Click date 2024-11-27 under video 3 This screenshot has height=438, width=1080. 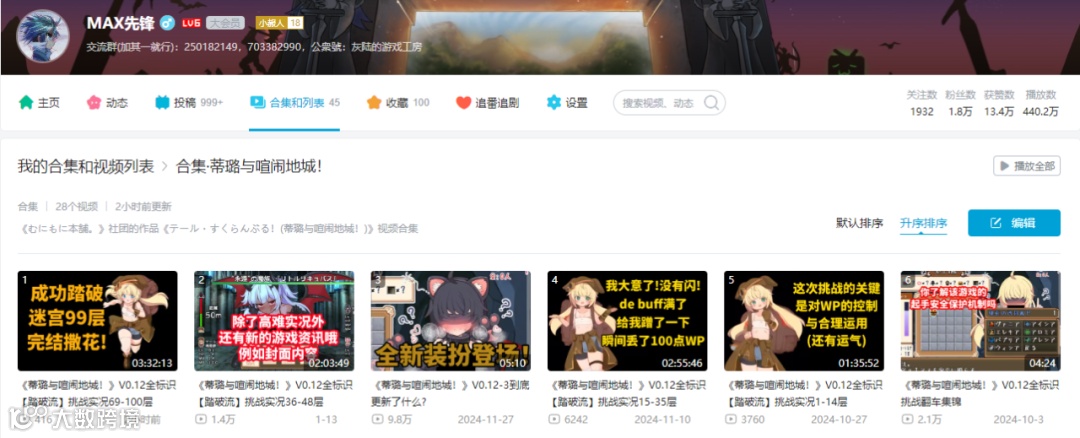[x=488, y=419]
